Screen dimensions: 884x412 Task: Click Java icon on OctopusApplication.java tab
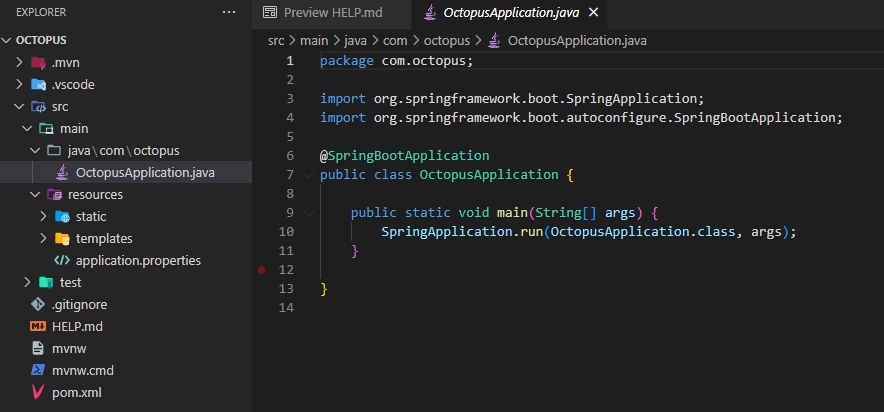[430, 12]
